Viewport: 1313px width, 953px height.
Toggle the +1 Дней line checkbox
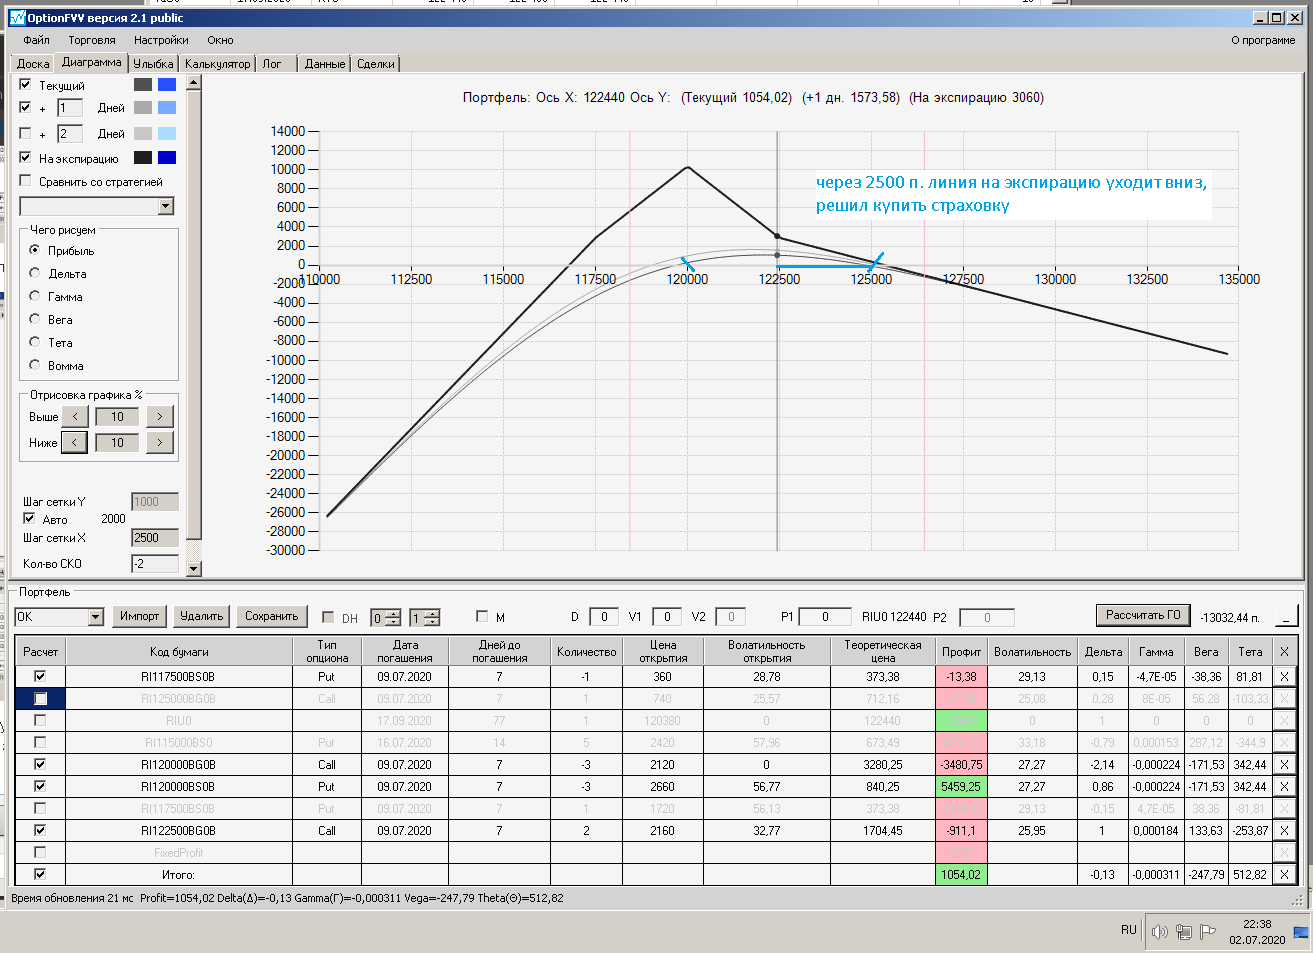[26, 107]
